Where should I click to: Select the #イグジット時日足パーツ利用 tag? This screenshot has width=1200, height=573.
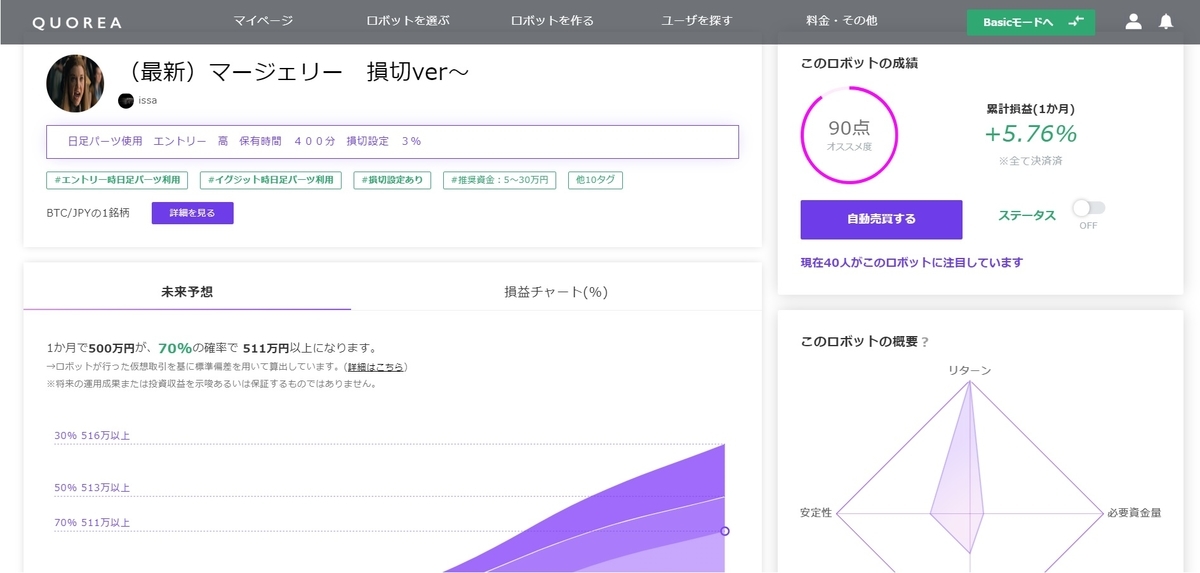[x=271, y=180]
